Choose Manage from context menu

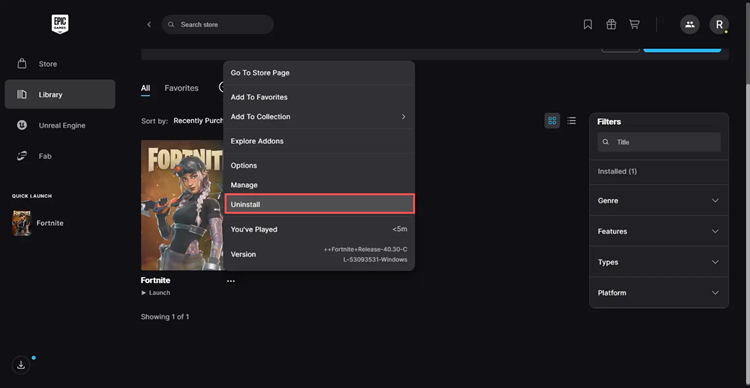click(319, 185)
